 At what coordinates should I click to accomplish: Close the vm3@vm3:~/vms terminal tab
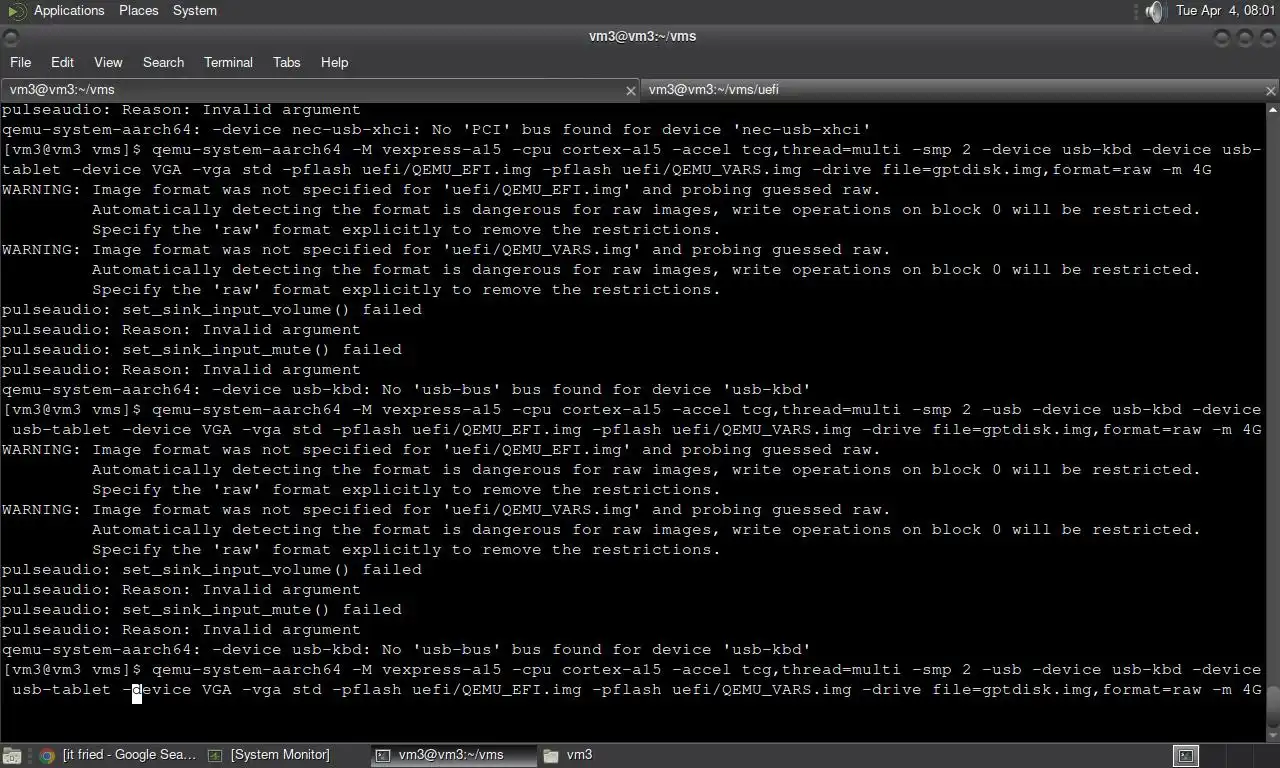pos(630,90)
